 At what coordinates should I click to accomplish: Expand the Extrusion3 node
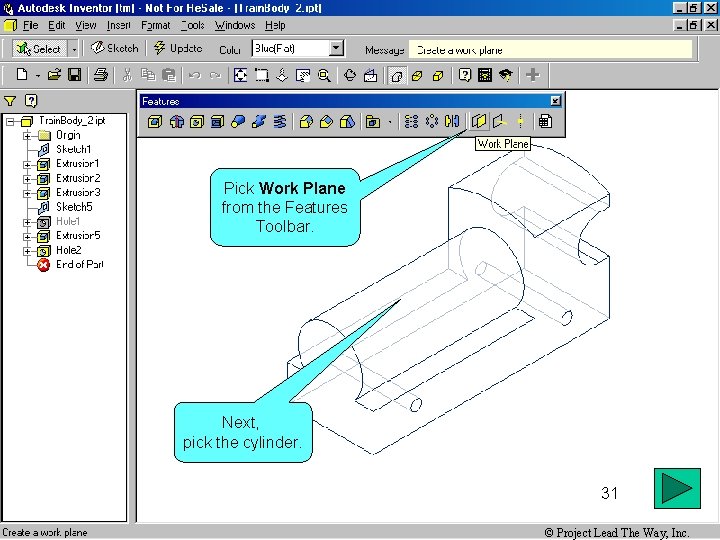[x=27, y=193]
